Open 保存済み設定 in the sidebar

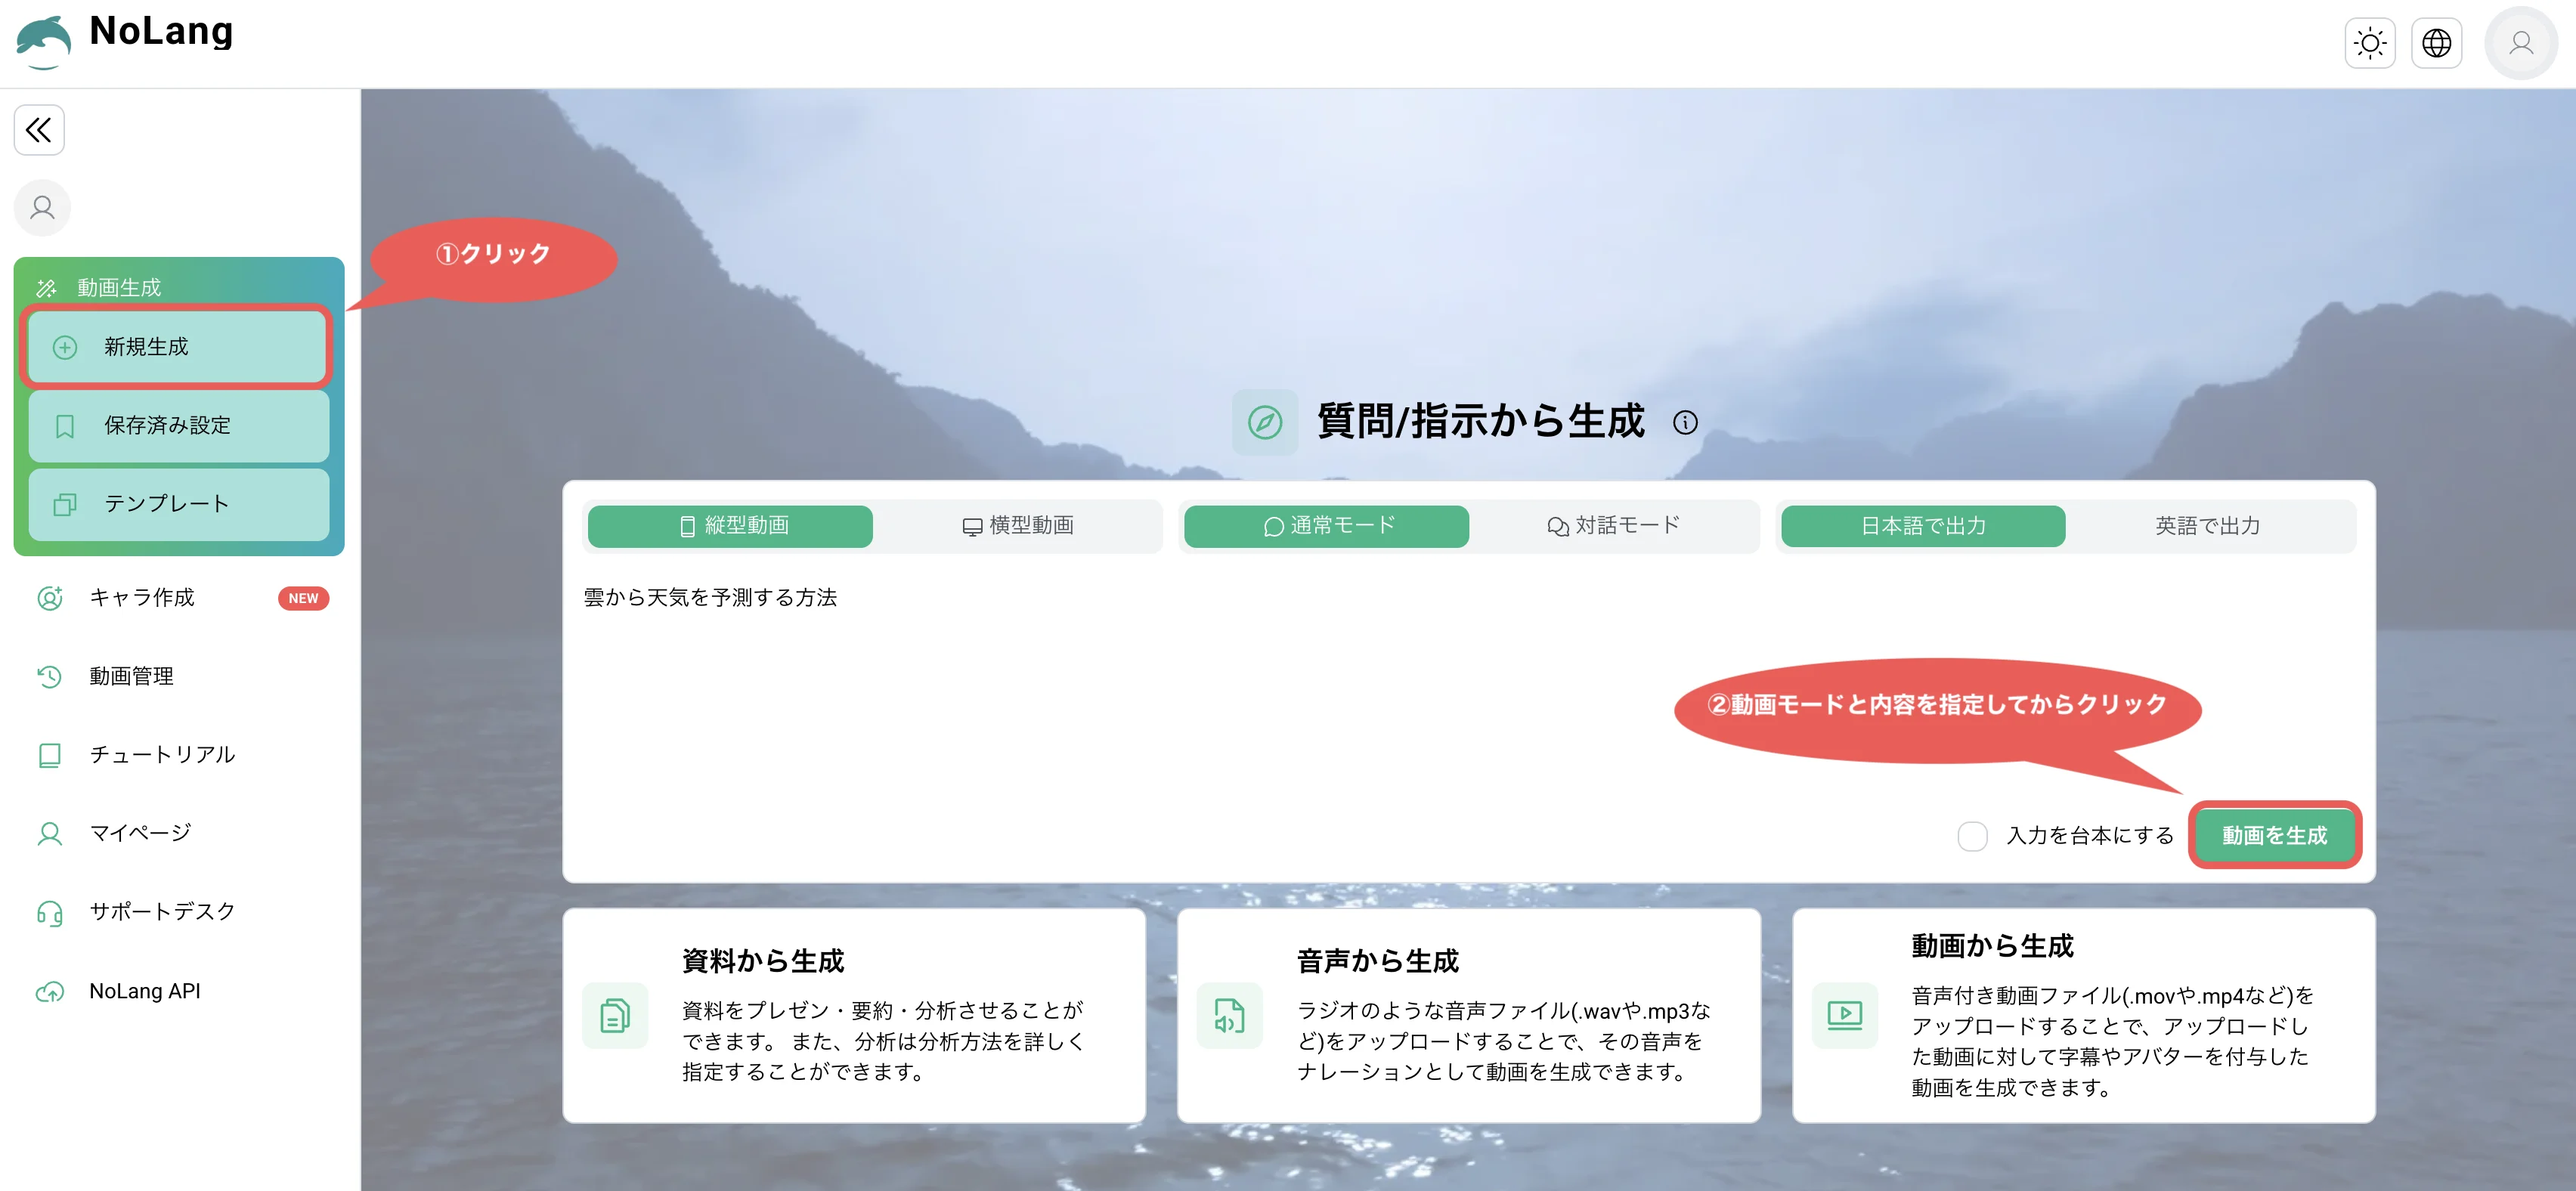pyautogui.click(x=178, y=426)
